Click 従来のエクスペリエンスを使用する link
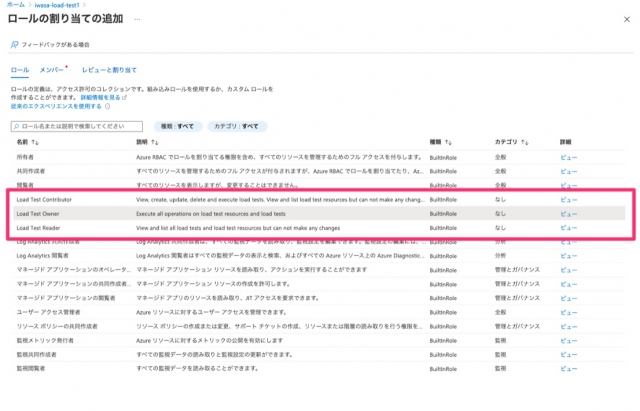 pyautogui.click(x=56, y=107)
